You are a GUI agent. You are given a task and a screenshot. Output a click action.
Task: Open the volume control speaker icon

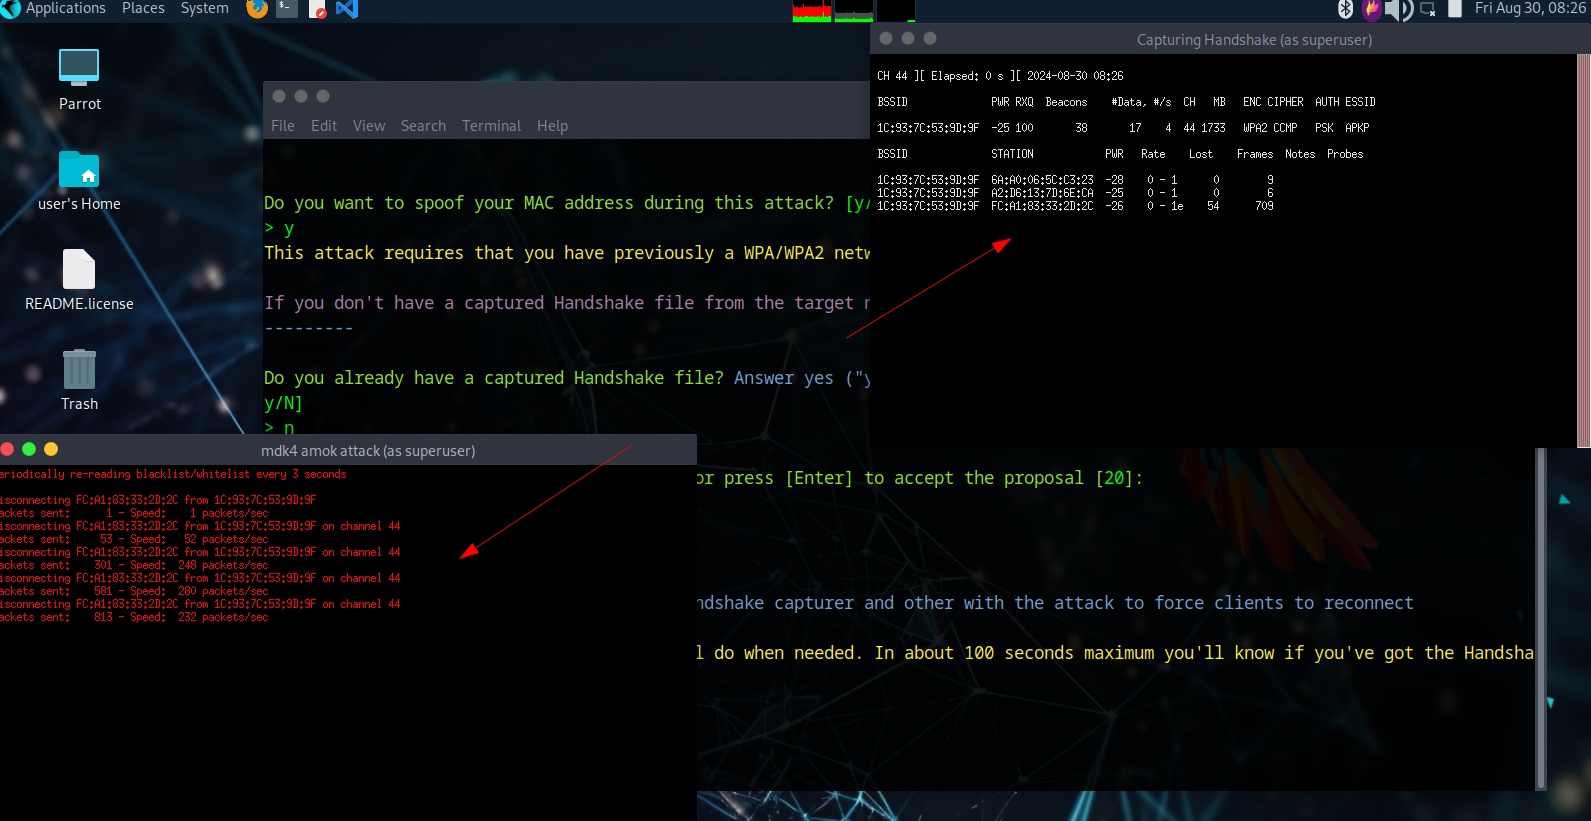1397,10
